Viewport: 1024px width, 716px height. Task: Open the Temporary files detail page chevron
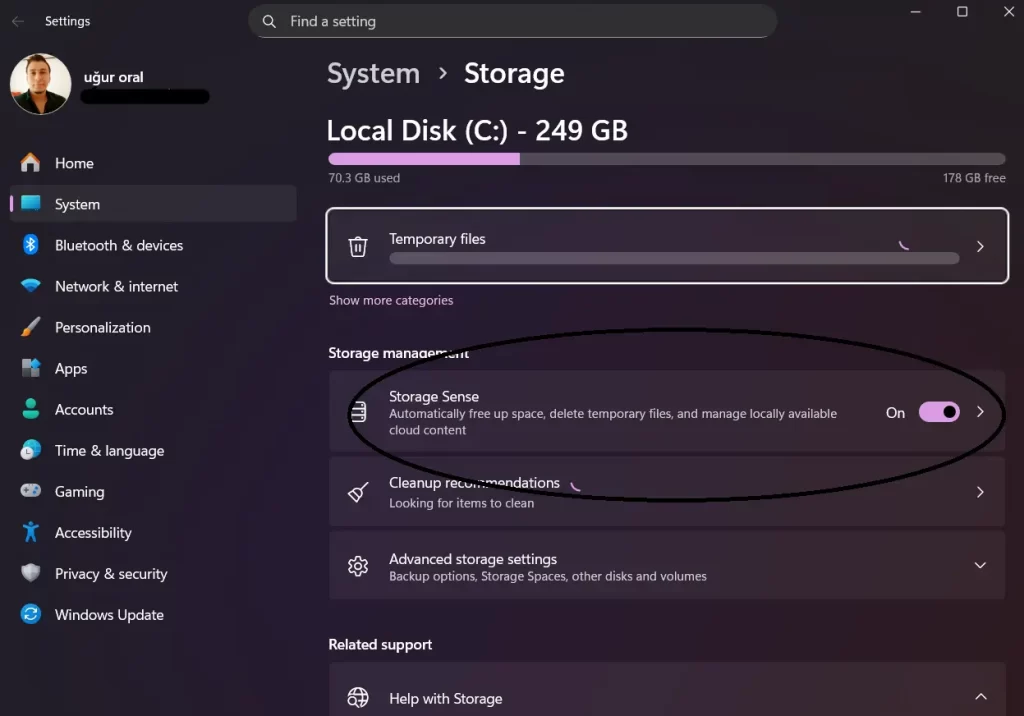(981, 246)
